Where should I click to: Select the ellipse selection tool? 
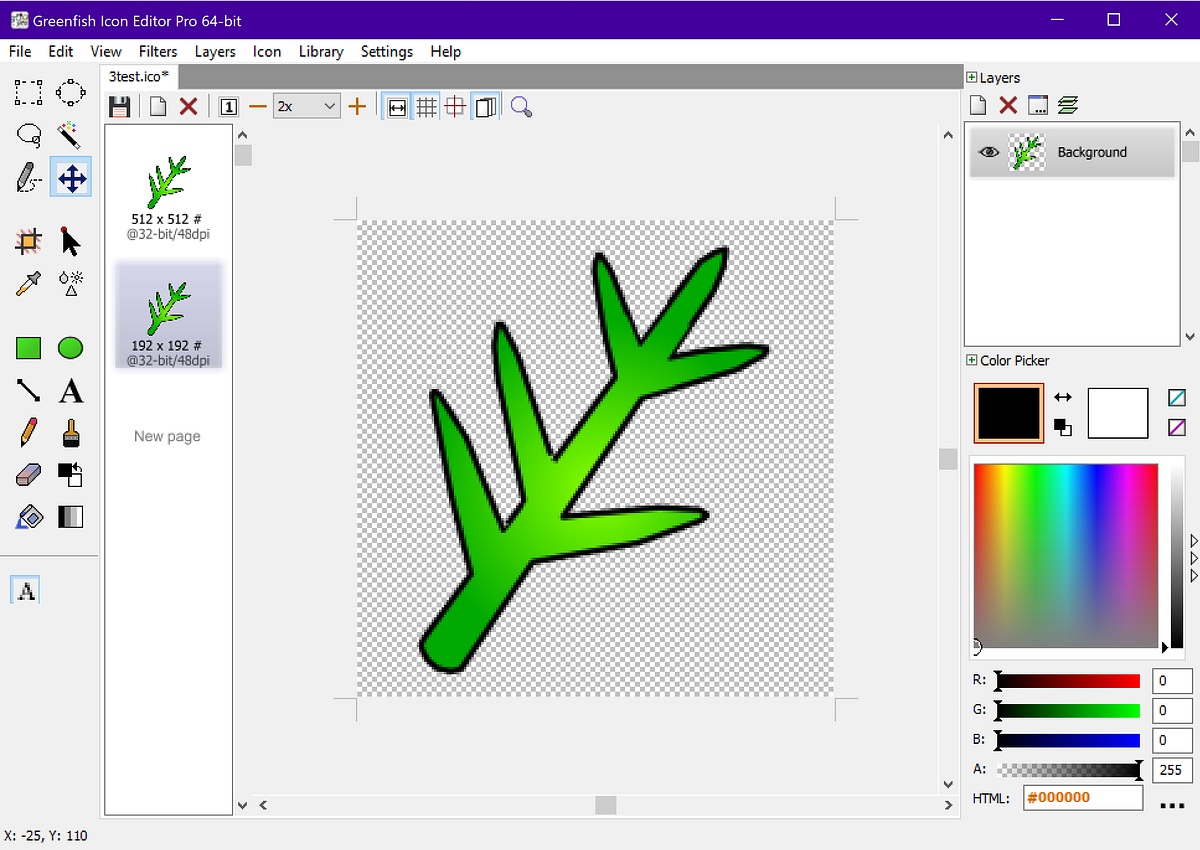(x=70, y=93)
